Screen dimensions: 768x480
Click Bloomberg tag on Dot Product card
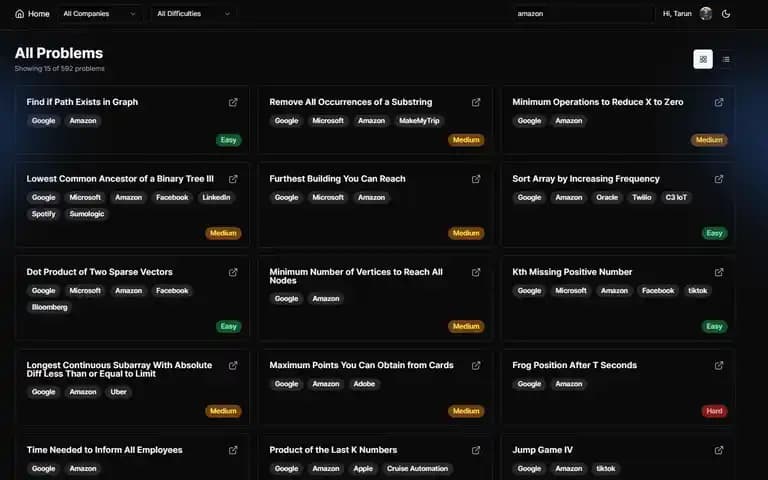pos(49,307)
